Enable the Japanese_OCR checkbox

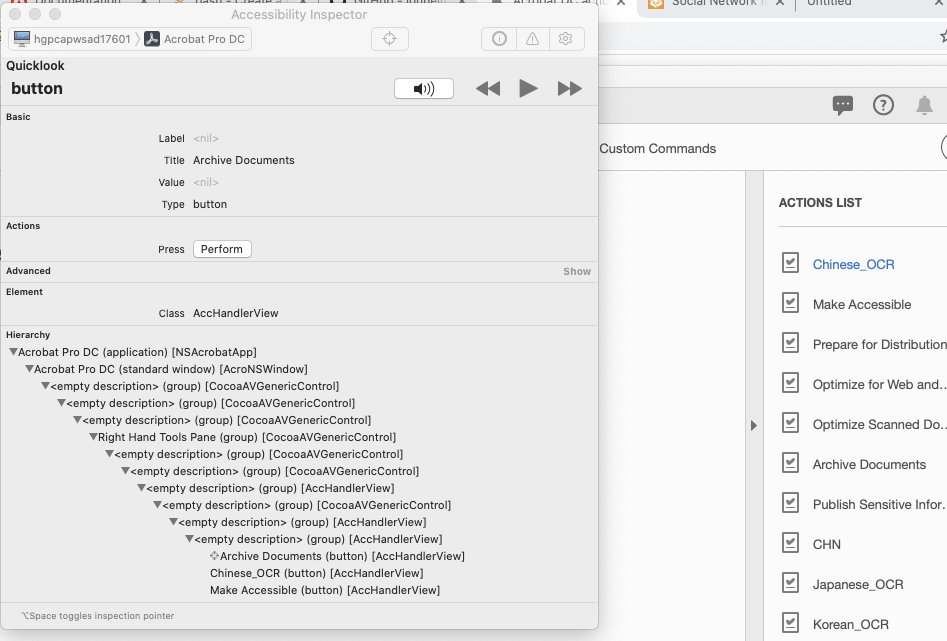(x=790, y=583)
